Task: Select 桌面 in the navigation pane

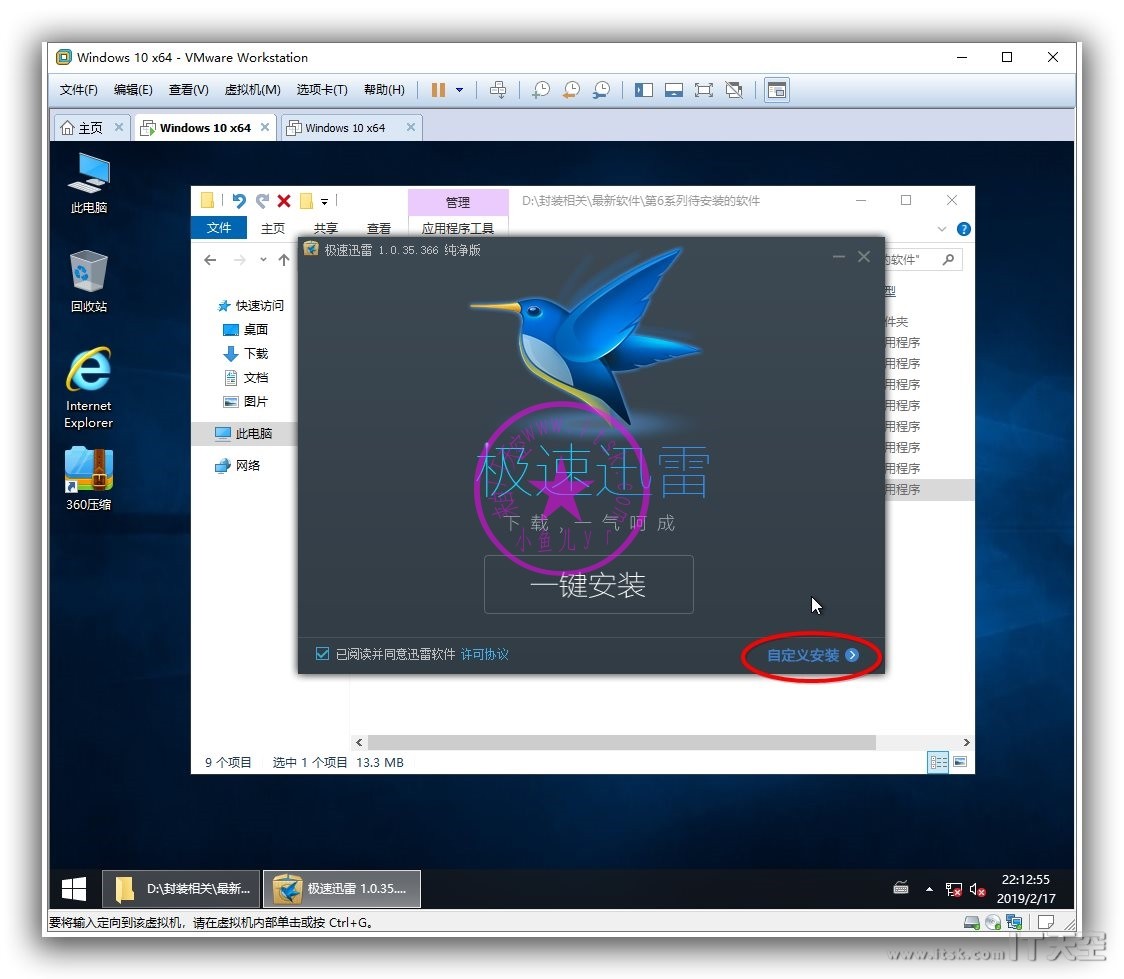Action: pos(246,330)
